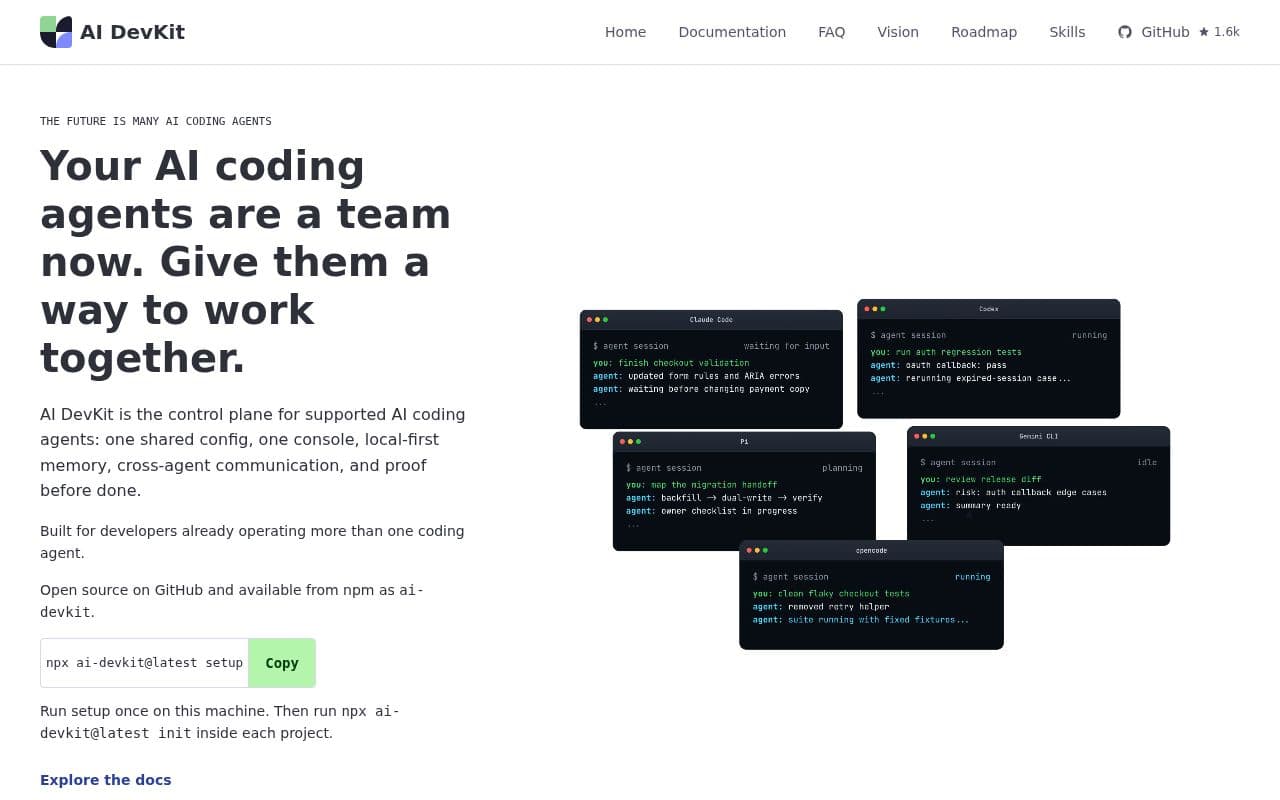The image size is (1280, 800).
Task: Click 'you: map the migration handoff' line
Action: [x=701, y=485]
